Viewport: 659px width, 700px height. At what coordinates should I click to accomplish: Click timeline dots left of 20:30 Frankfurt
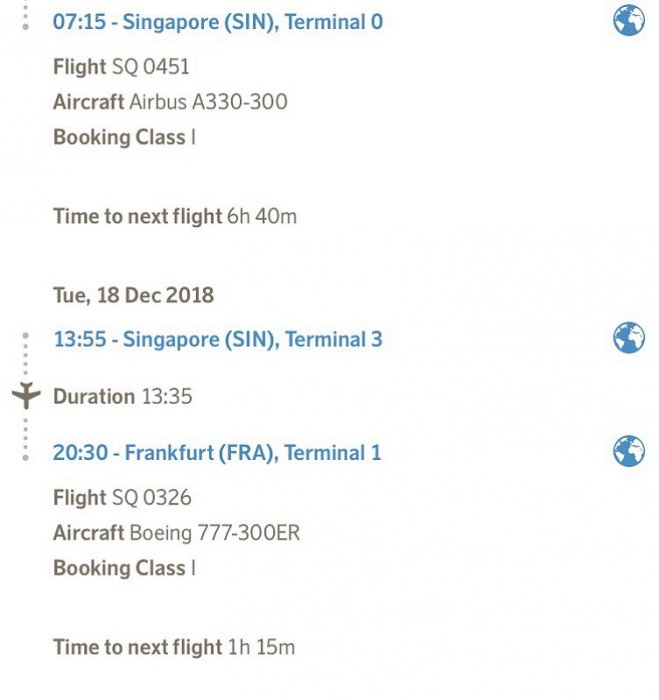click(26, 441)
